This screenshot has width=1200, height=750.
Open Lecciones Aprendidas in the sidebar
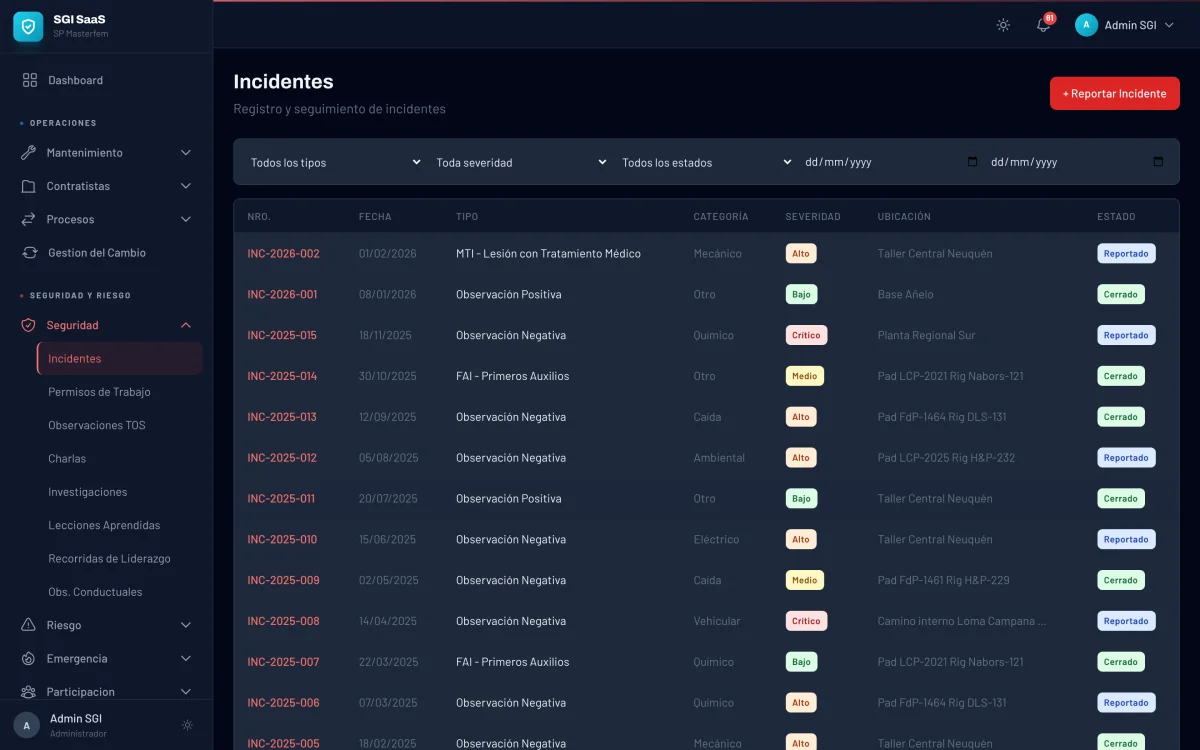[104, 525]
